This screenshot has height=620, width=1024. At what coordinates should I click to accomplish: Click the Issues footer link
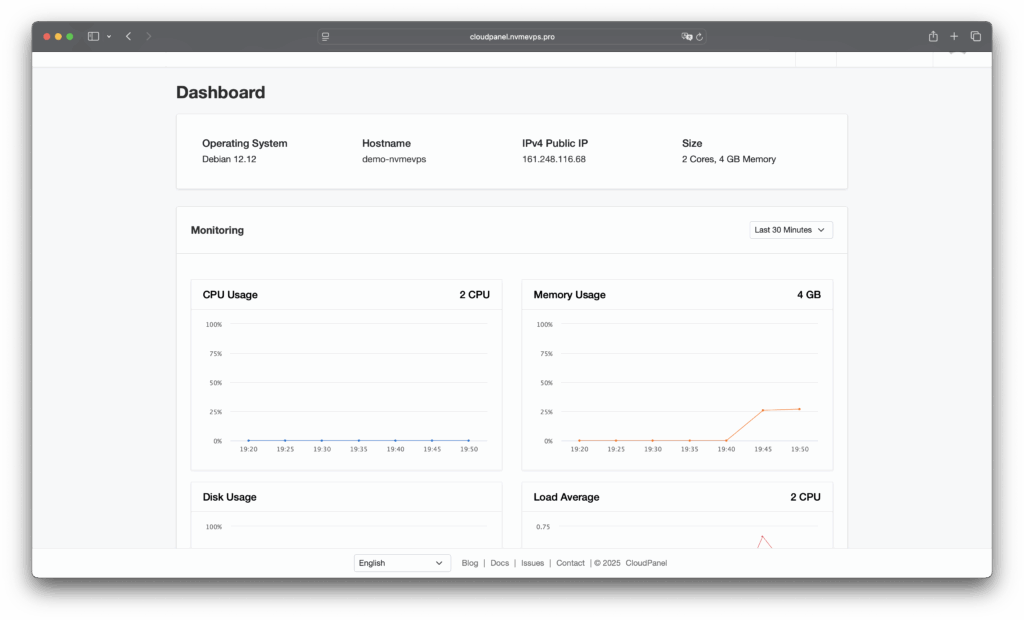532,563
